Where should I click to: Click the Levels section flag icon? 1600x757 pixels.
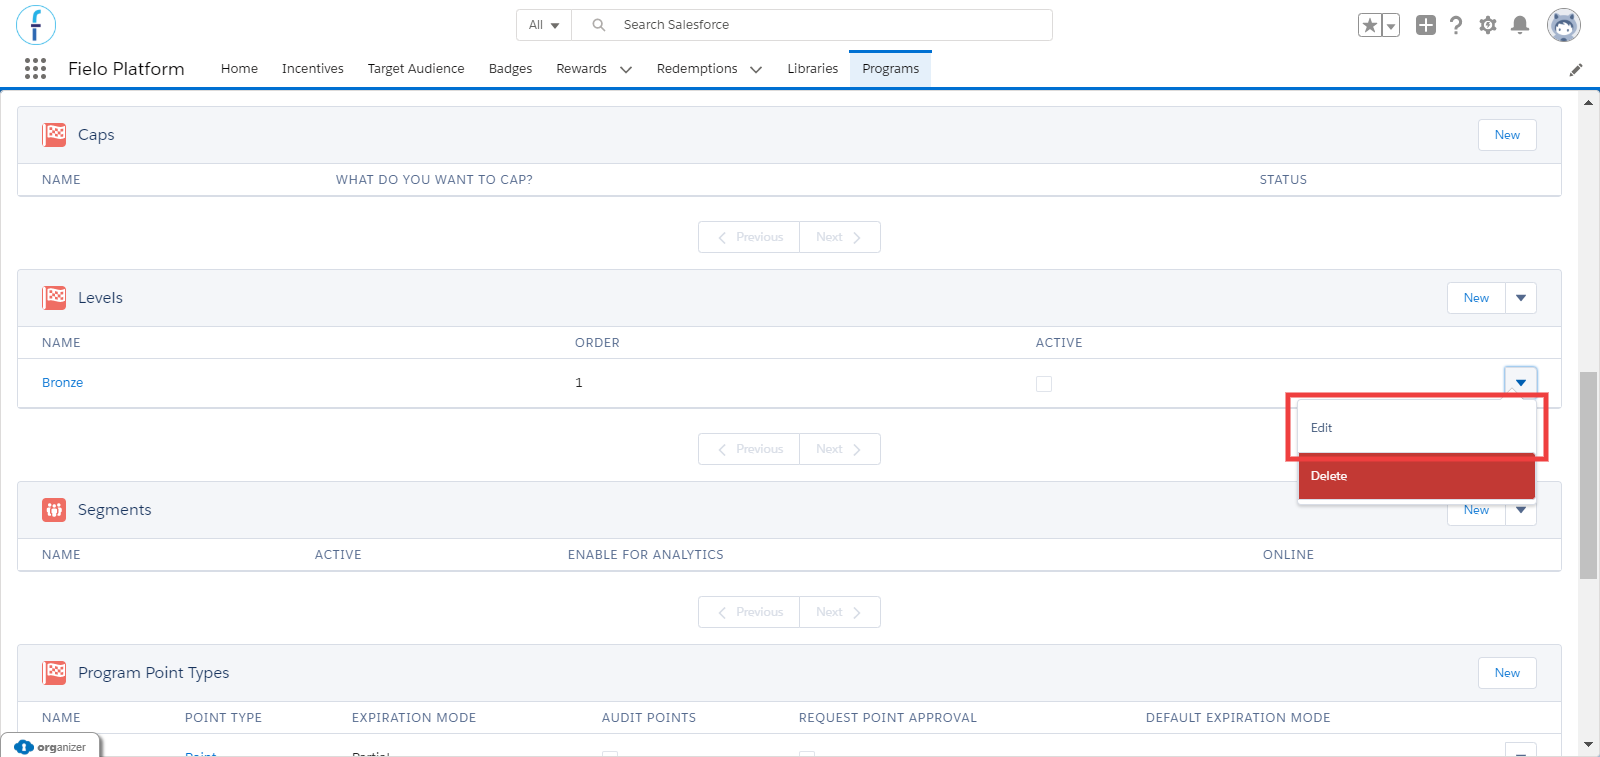[54, 298]
